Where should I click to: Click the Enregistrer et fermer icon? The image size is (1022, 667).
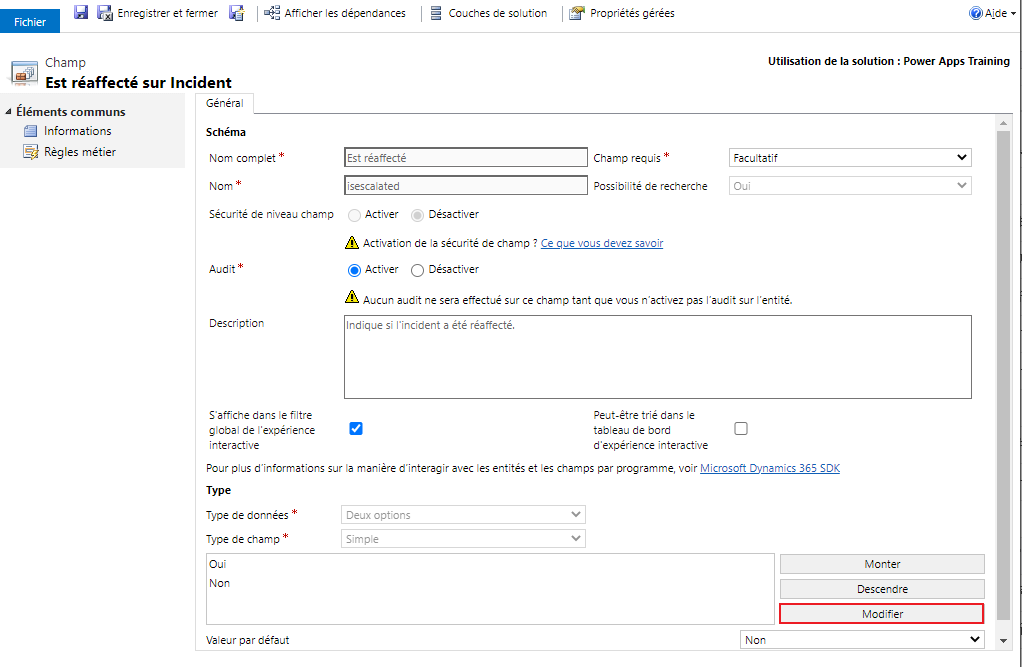pyautogui.click(x=105, y=12)
